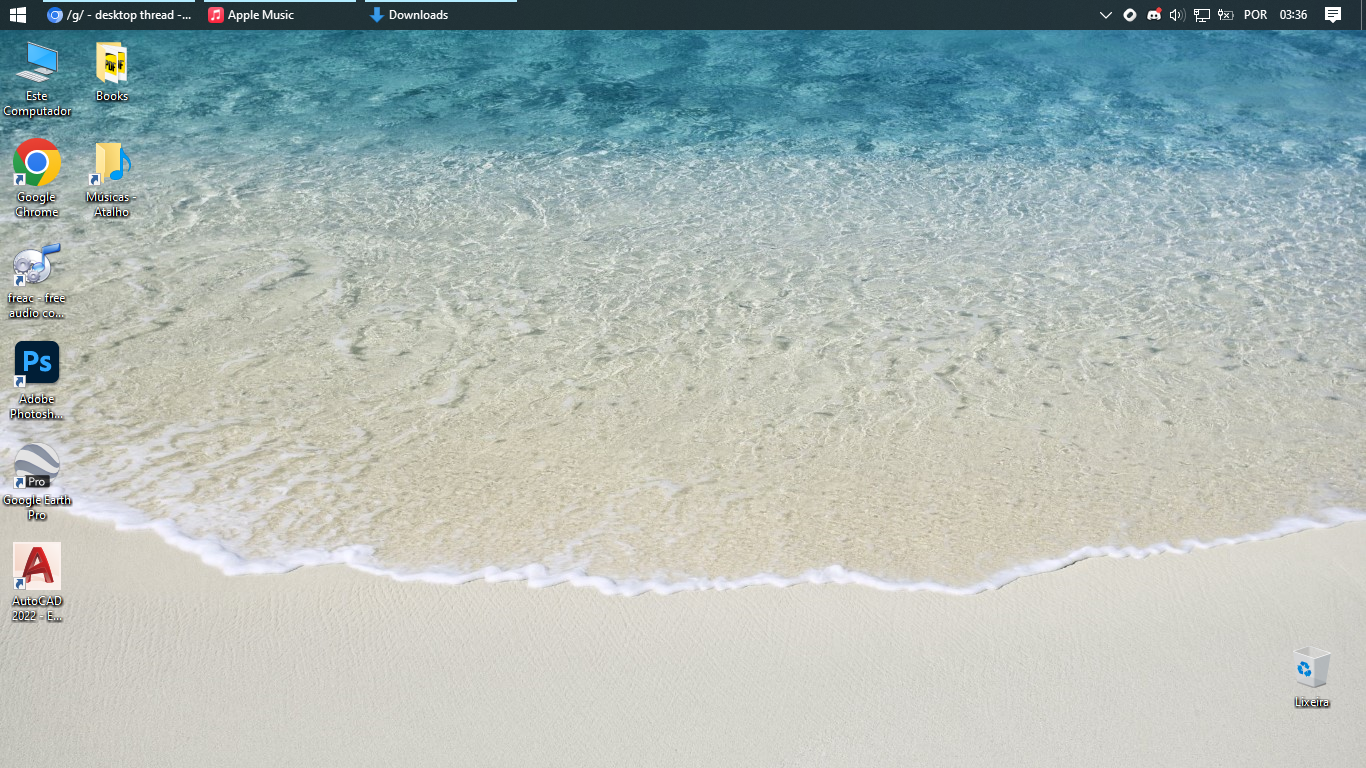Open the 03:36 clock calendar
Image resolution: width=1366 pixels, height=768 pixels.
coord(1293,15)
